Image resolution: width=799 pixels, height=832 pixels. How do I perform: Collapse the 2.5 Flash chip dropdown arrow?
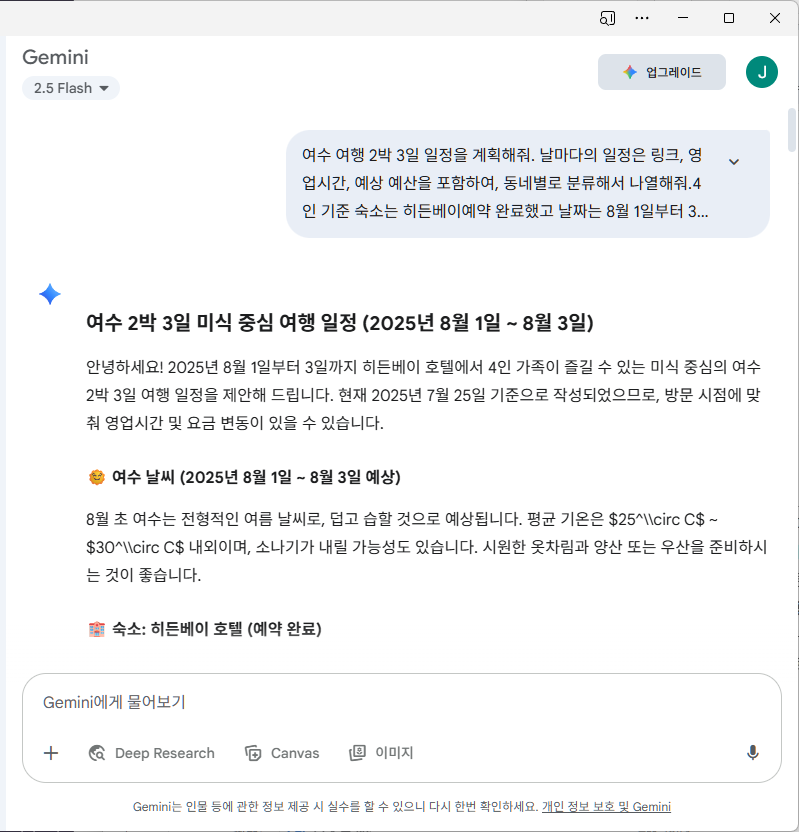point(105,88)
